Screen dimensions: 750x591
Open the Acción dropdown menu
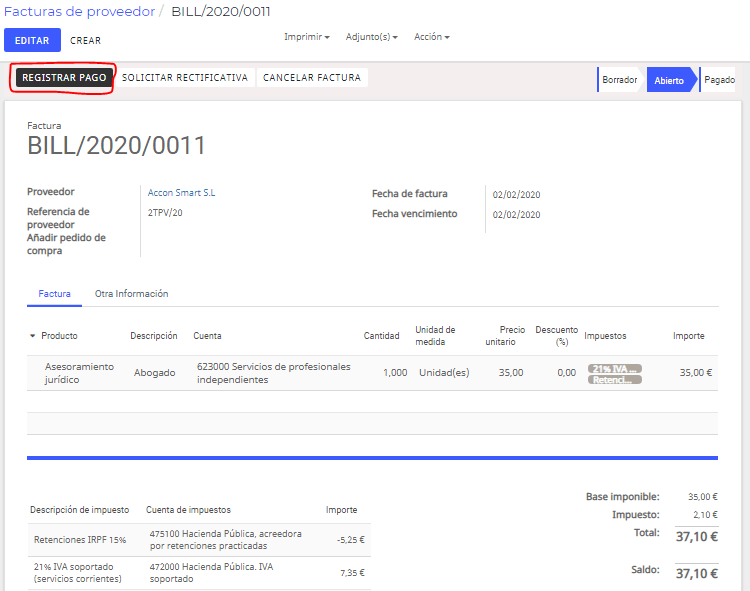click(431, 37)
